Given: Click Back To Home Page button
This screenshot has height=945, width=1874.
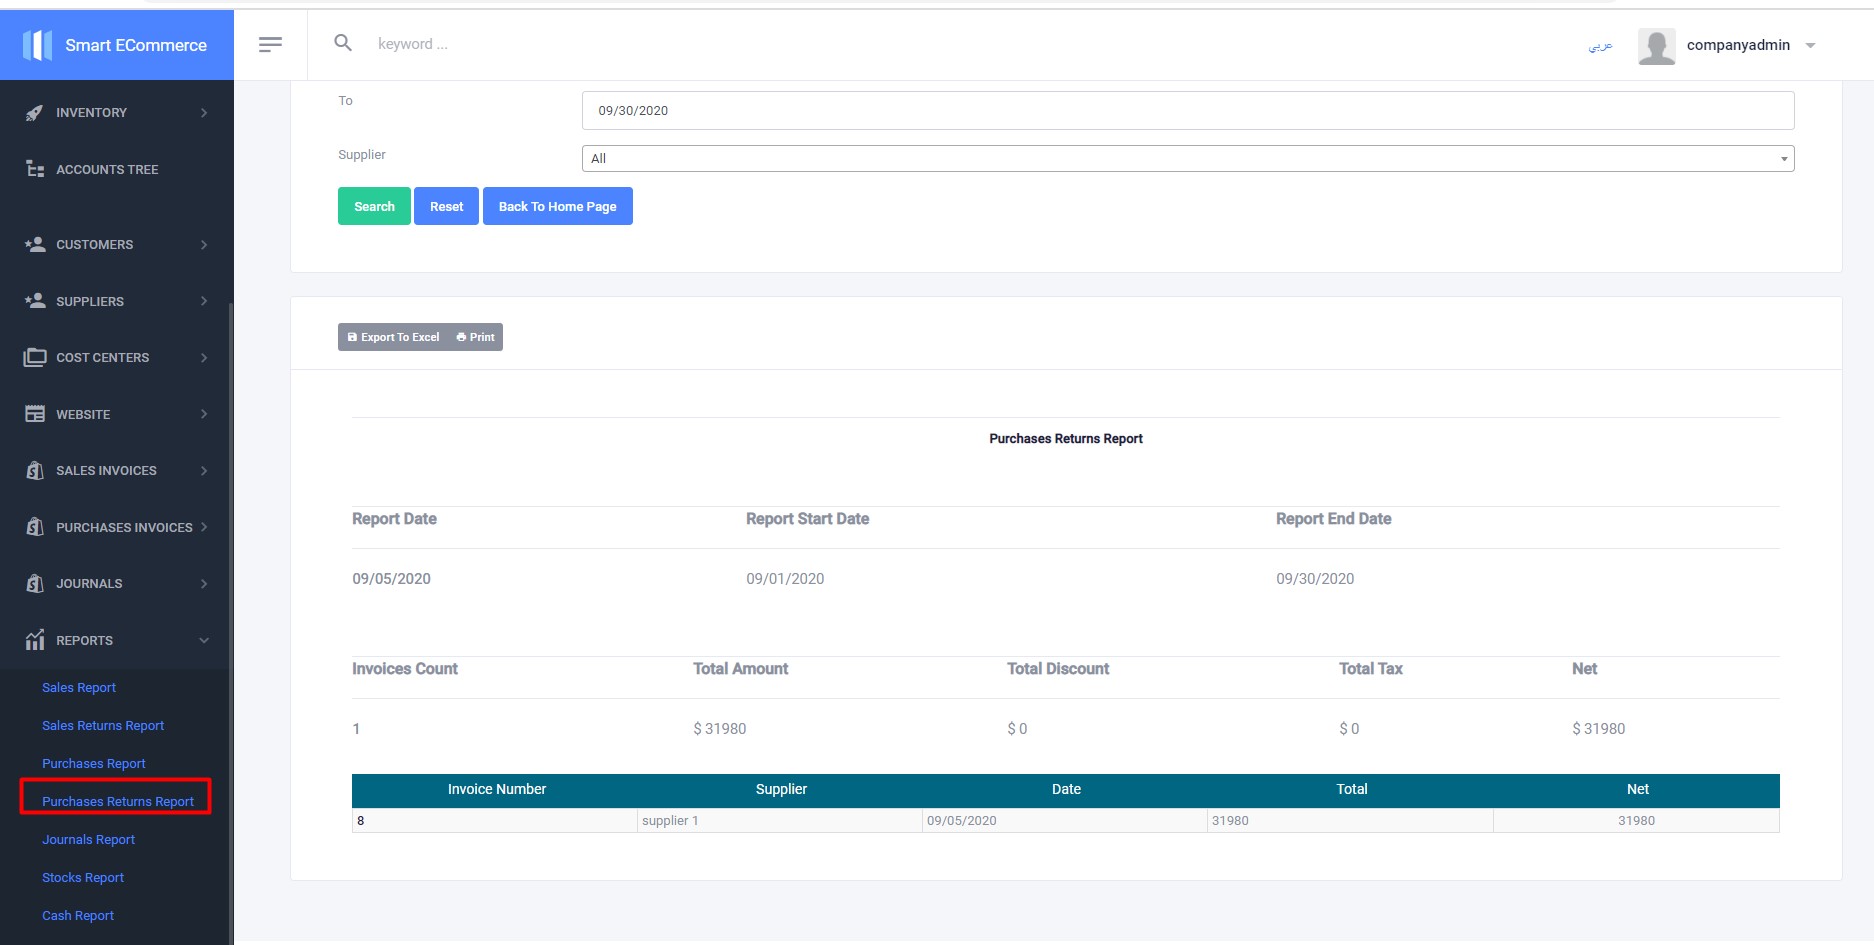Looking at the screenshot, I should tap(557, 206).
